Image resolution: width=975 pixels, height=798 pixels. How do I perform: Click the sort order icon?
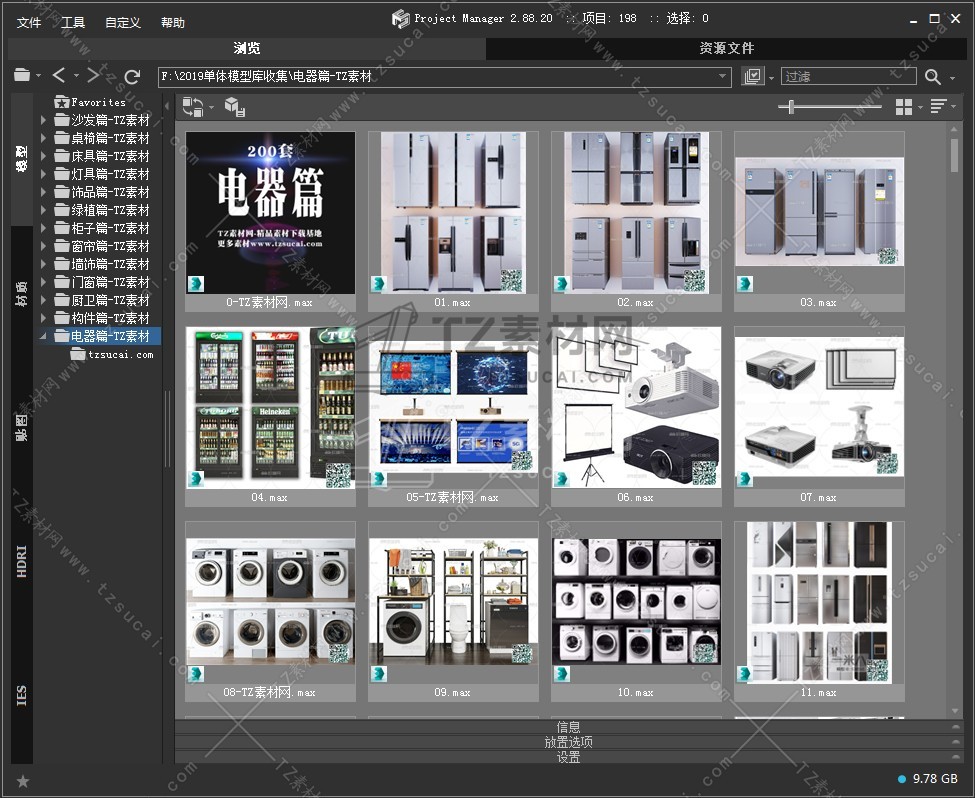point(938,107)
